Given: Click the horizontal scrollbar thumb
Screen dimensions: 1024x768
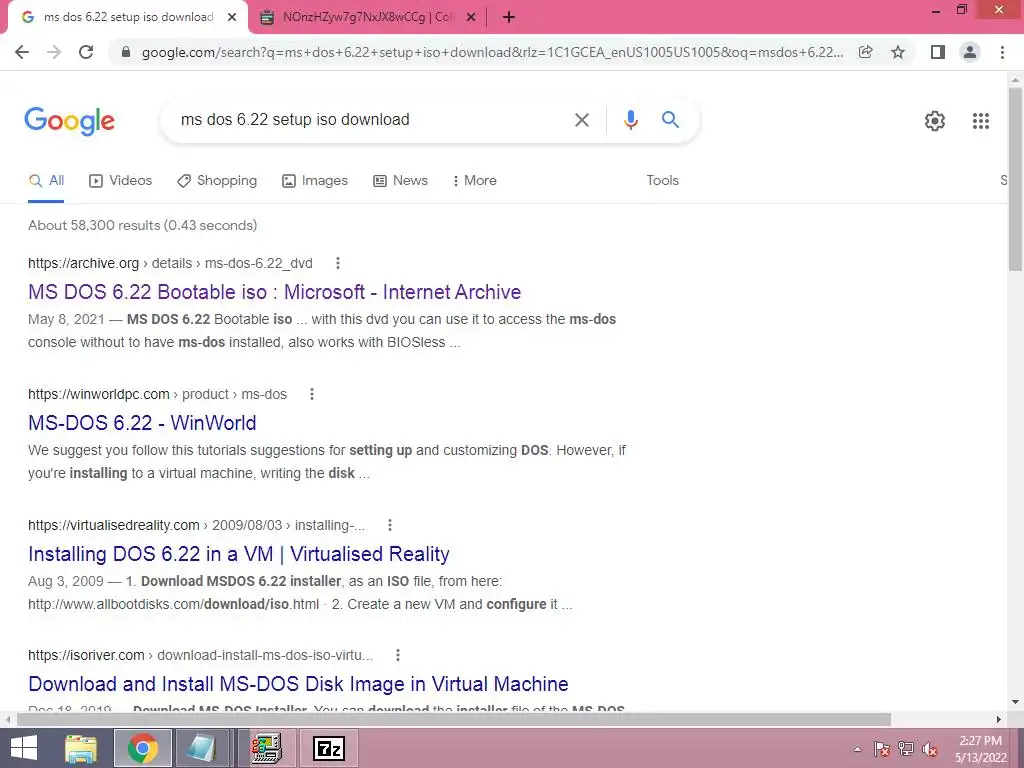Looking at the screenshot, I should pos(454,720).
